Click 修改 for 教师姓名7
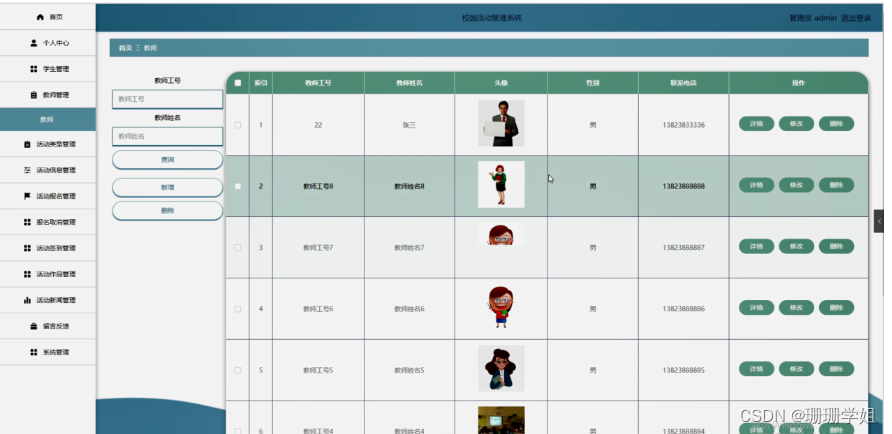The height and width of the screenshot is (434, 892). click(x=796, y=246)
